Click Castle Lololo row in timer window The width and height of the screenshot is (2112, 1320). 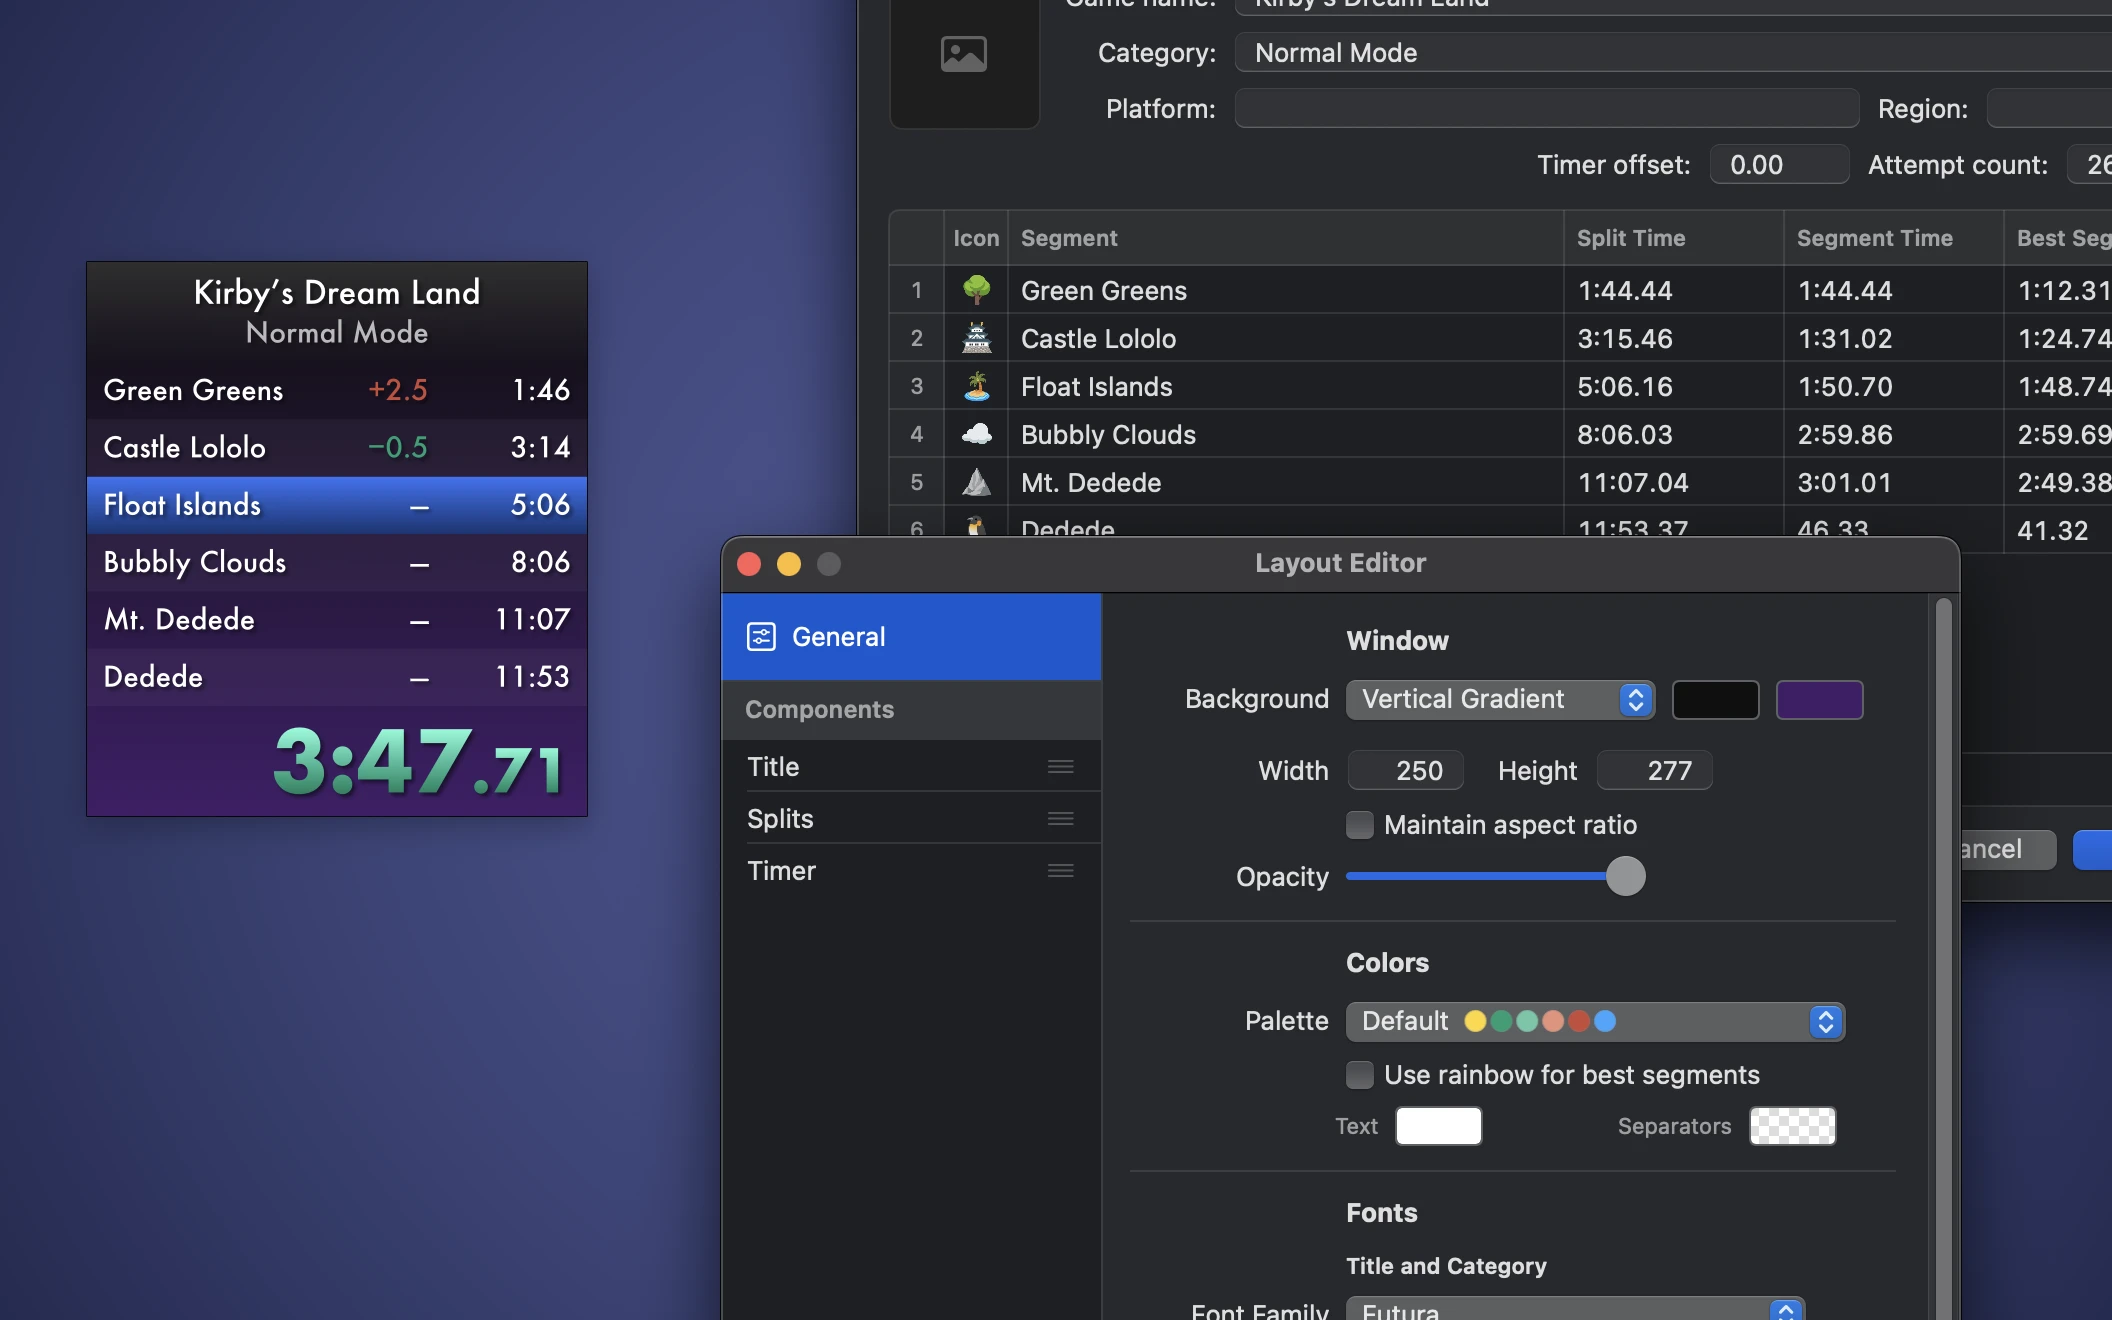tap(337, 447)
